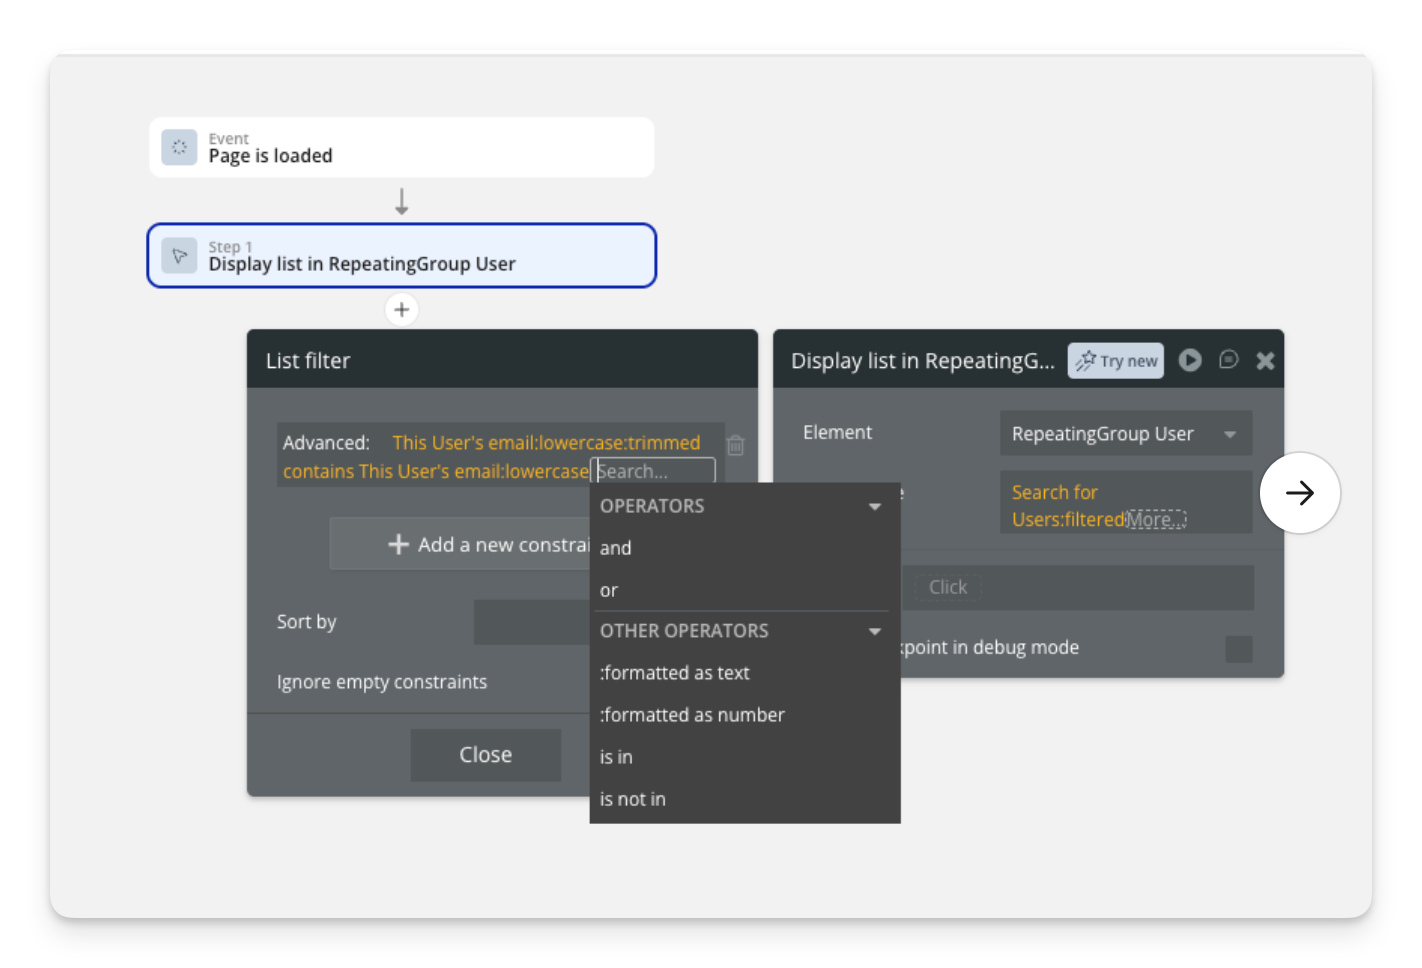Image resolution: width=1422 pixels, height=968 pixels.
Task: Toggle the breakpoint in debug mode checkbox
Action: (1238, 649)
